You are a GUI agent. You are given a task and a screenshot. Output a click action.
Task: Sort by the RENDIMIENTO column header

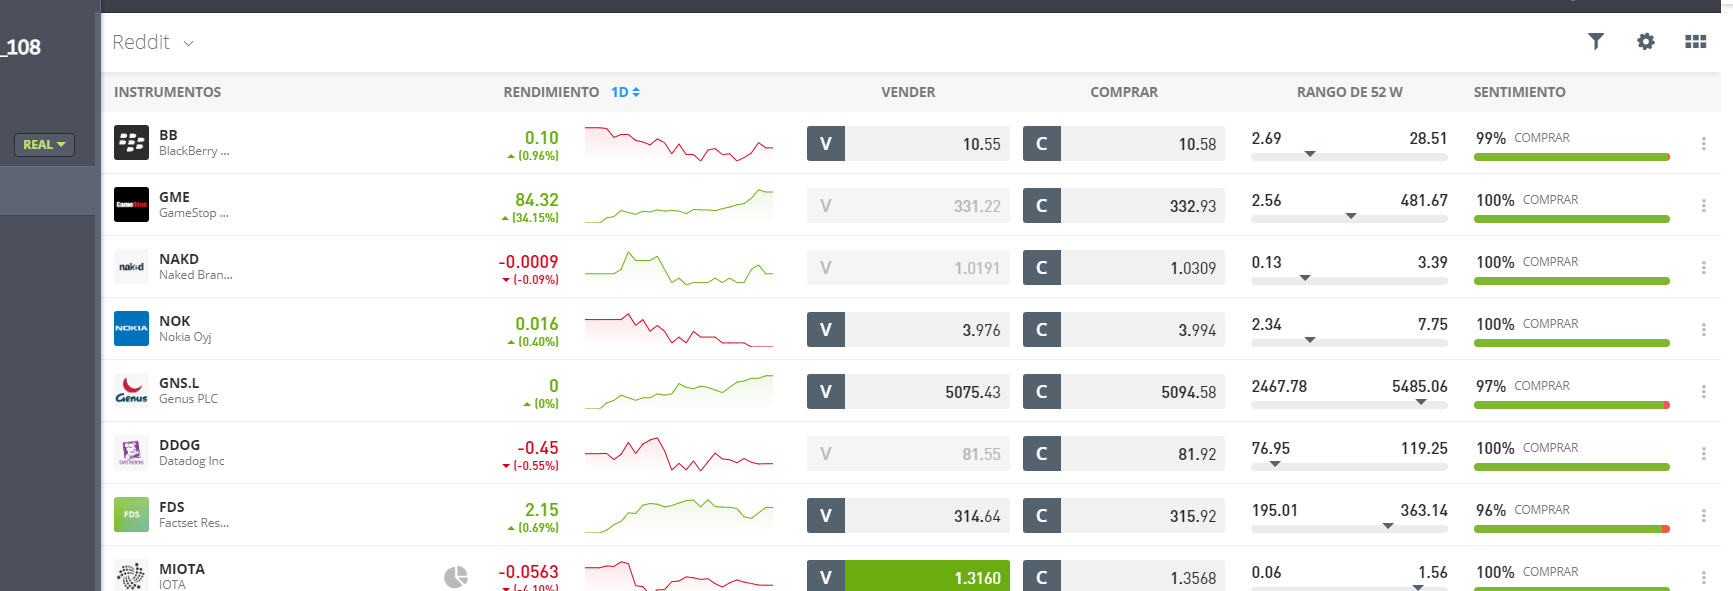click(551, 92)
